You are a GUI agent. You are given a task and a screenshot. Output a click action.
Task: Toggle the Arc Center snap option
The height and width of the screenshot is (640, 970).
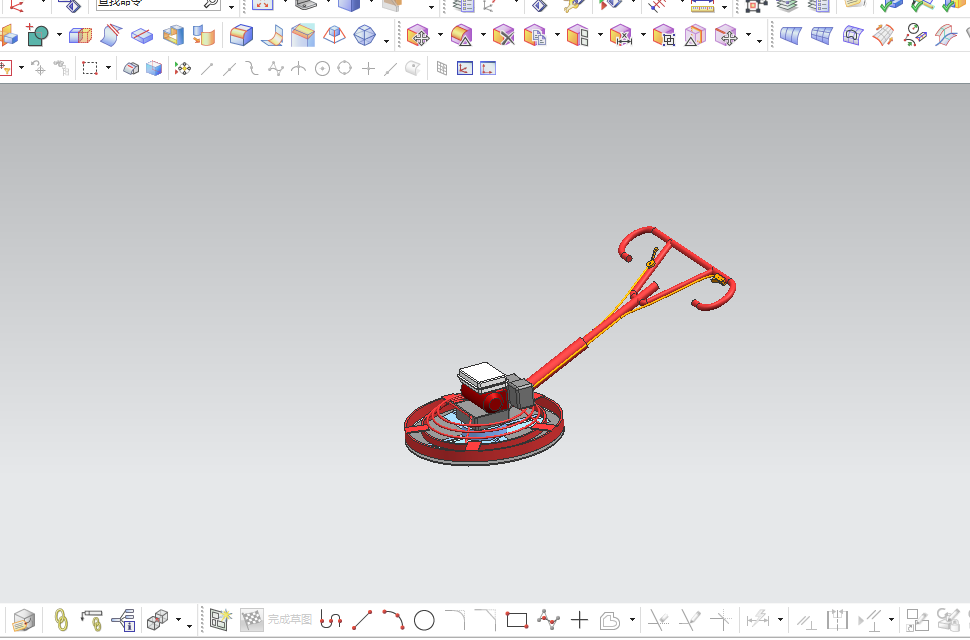tap(322, 68)
